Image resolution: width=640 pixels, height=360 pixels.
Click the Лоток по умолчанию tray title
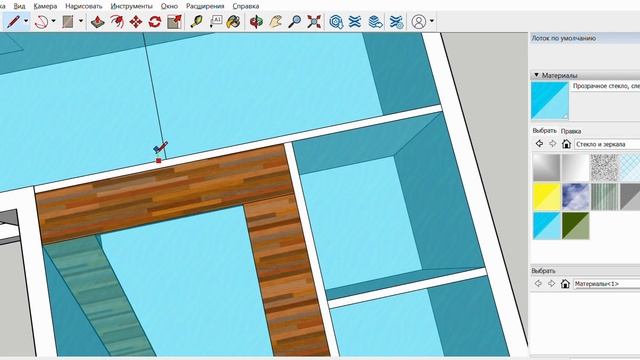click(x=563, y=38)
